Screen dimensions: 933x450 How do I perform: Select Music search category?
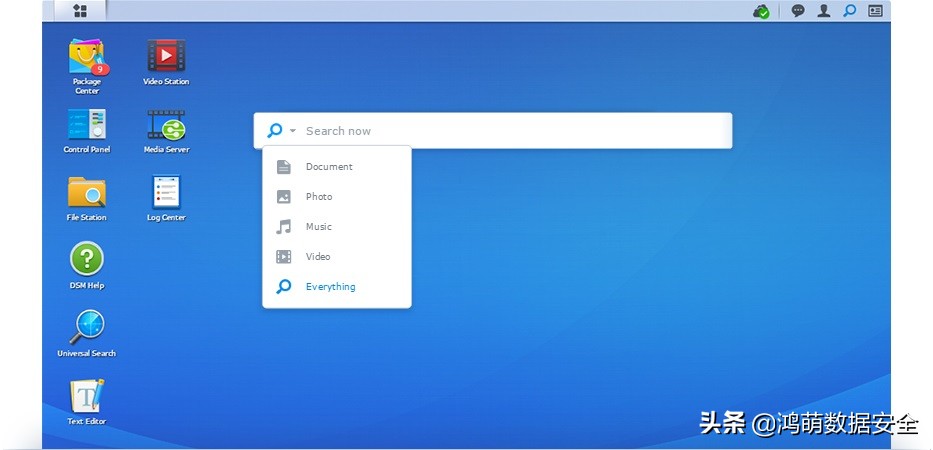pos(337,227)
